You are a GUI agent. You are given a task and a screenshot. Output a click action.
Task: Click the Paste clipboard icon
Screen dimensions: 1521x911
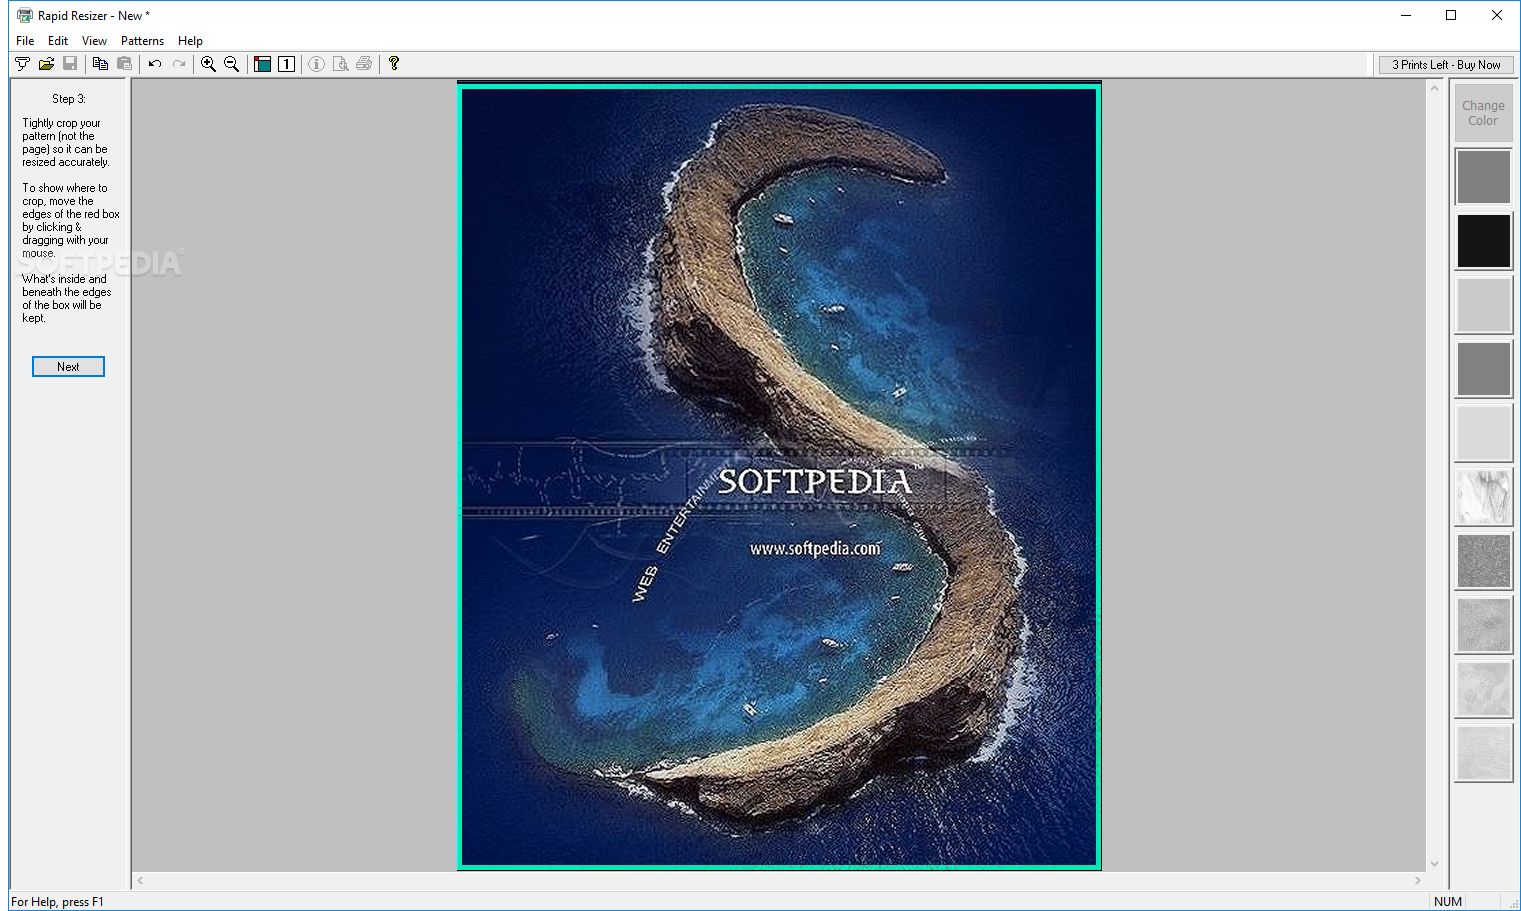coord(124,64)
